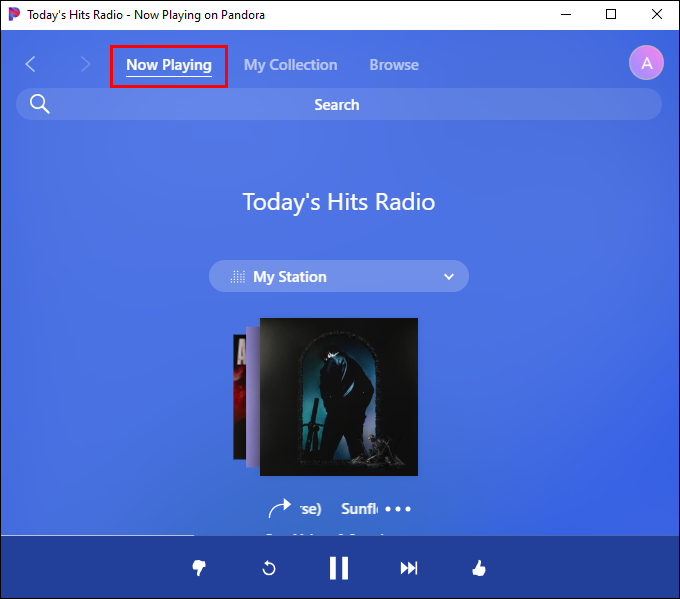This screenshot has height=599, width=680.
Task: Open the three-dot more options menu
Action: tap(398, 509)
